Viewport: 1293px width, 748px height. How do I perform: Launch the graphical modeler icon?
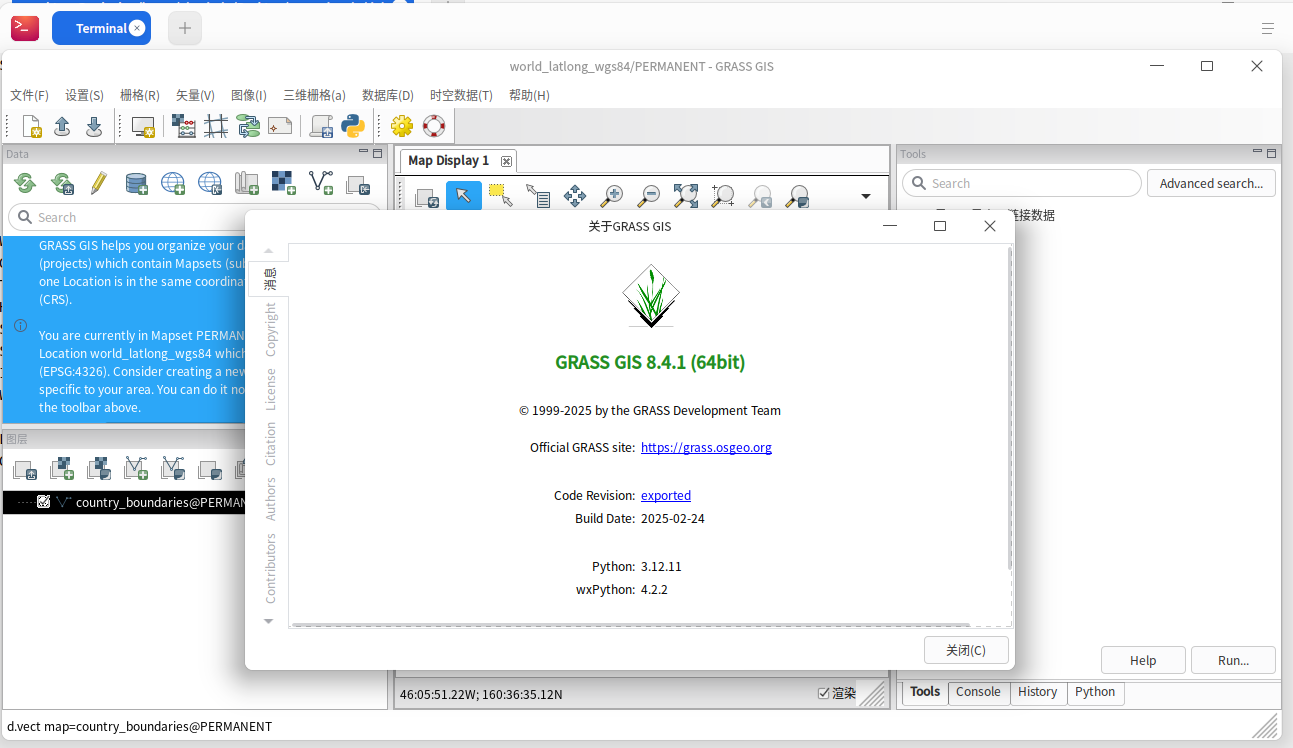(248, 126)
